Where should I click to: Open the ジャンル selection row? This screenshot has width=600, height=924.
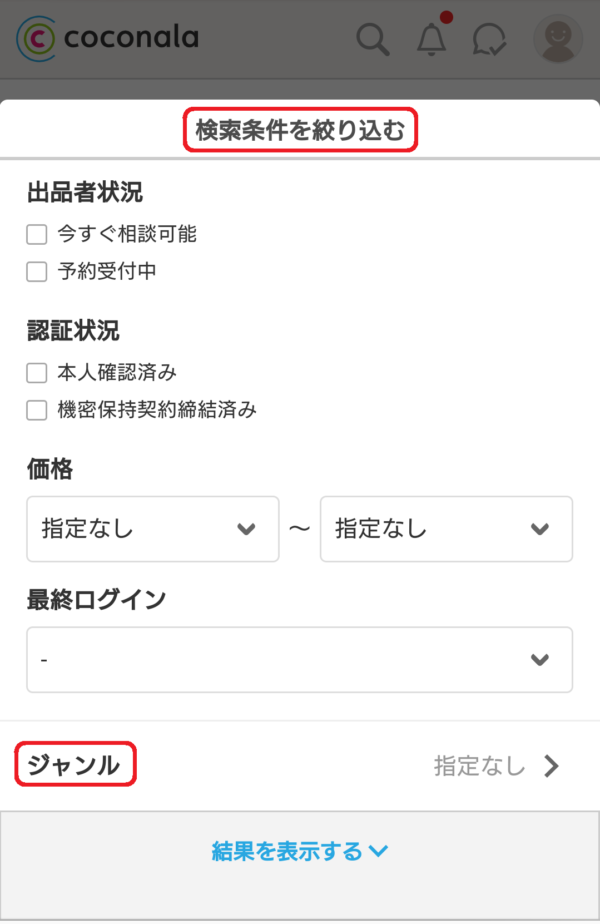tap(299, 766)
